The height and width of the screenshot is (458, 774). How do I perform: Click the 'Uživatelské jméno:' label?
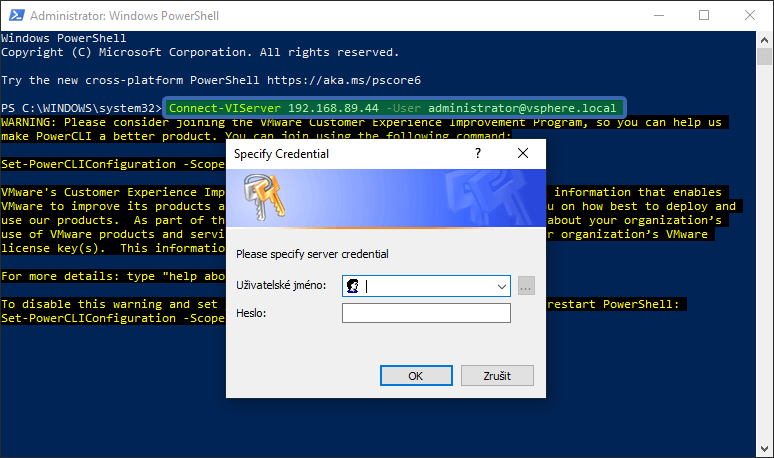click(x=281, y=285)
